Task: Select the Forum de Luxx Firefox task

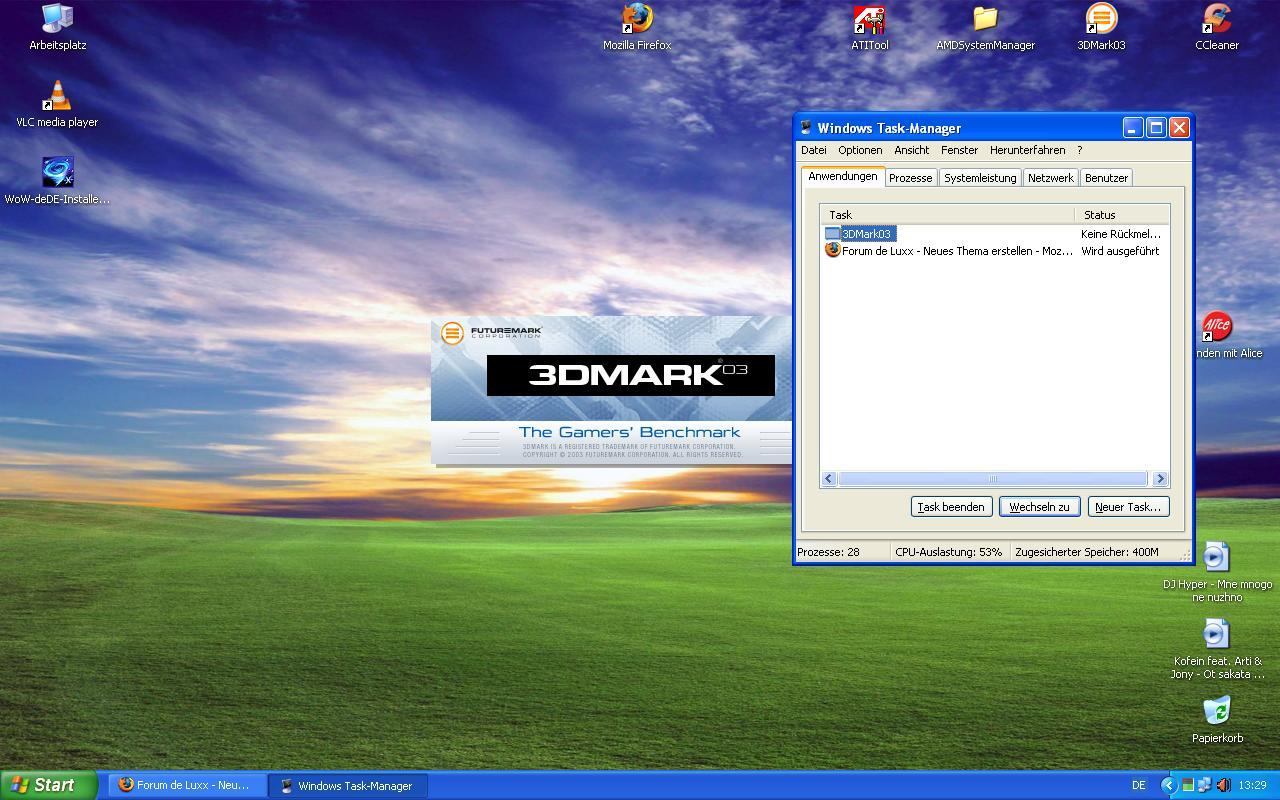Action: (995, 251)
